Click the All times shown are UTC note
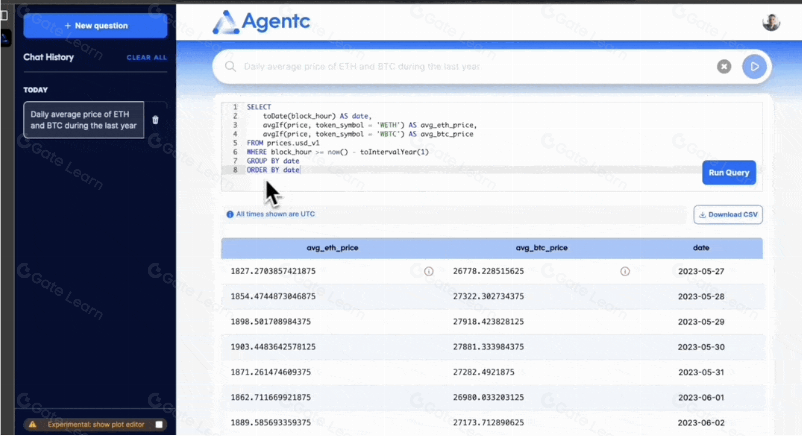Screen dimensions: 802x436 coord(275,214)
